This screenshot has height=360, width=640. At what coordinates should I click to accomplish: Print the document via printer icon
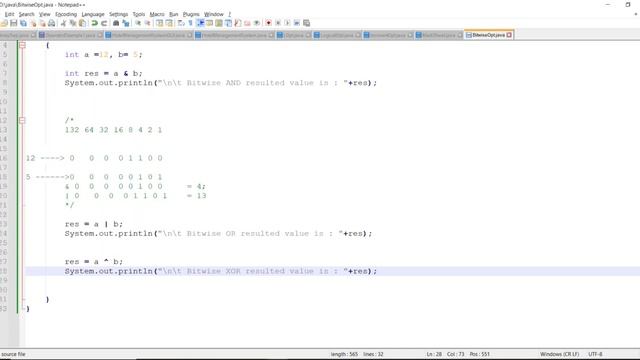[x=52, y=23]
